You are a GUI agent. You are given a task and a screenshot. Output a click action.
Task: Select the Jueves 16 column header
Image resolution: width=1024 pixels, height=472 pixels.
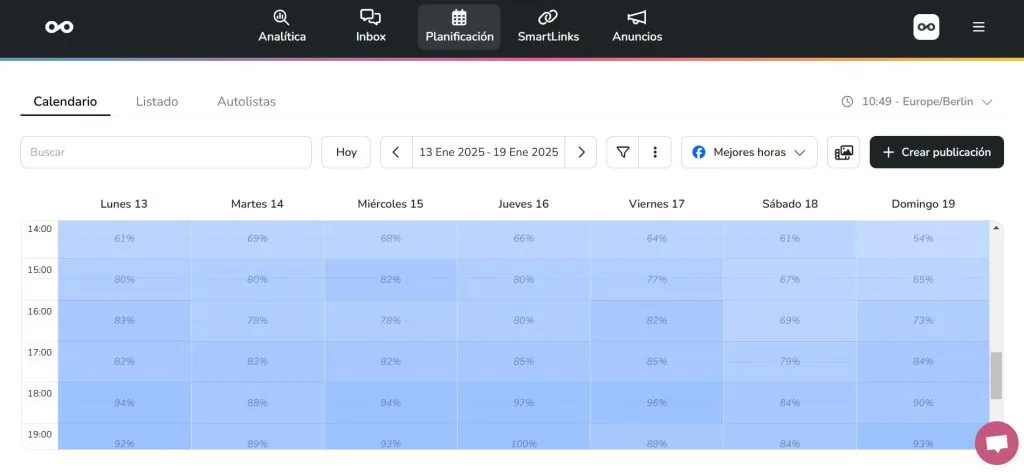pos(524,204)
